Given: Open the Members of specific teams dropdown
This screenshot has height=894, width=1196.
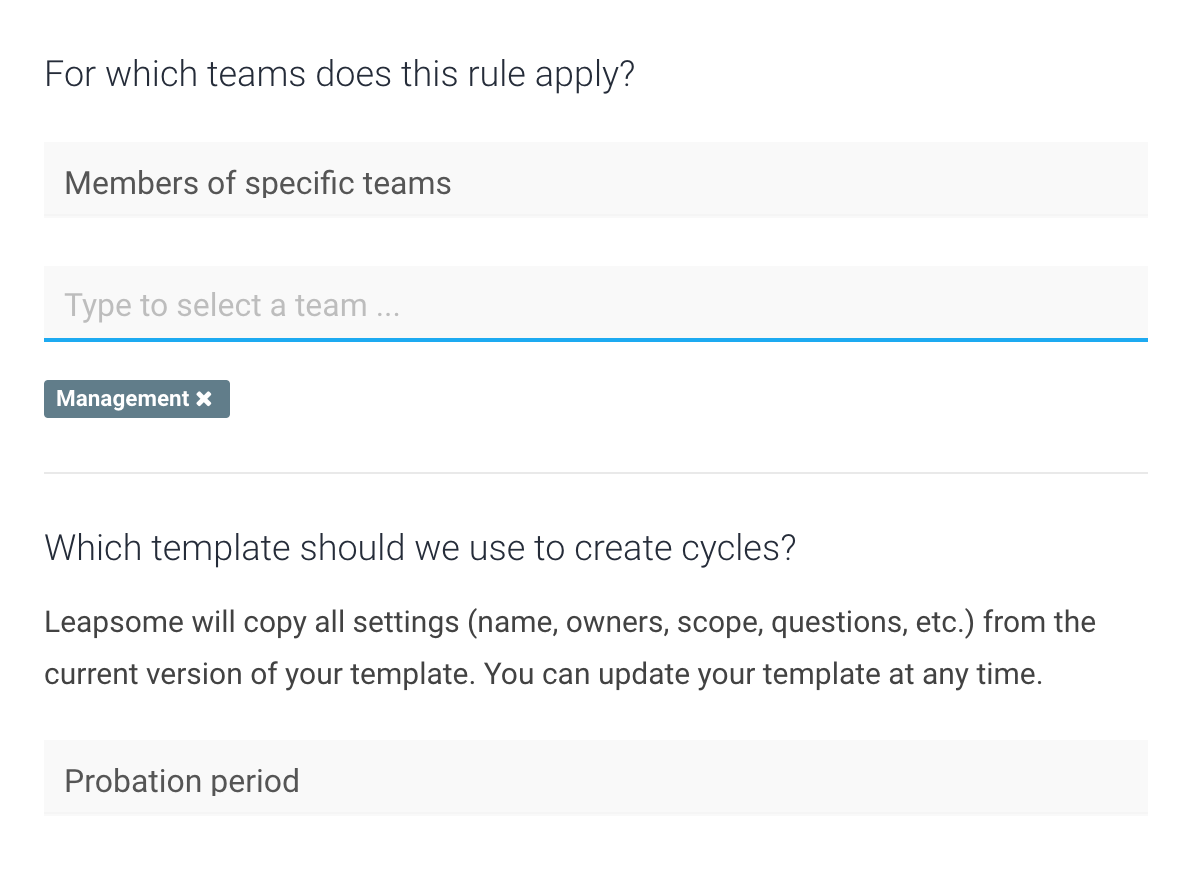Looking at the screenshot, I should pos(596,180).
